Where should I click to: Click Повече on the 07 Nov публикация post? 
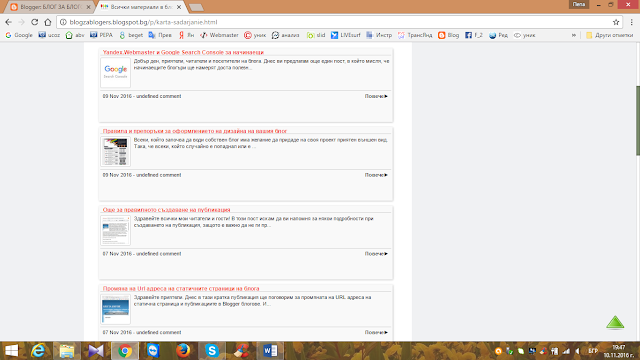pos(376,253)
